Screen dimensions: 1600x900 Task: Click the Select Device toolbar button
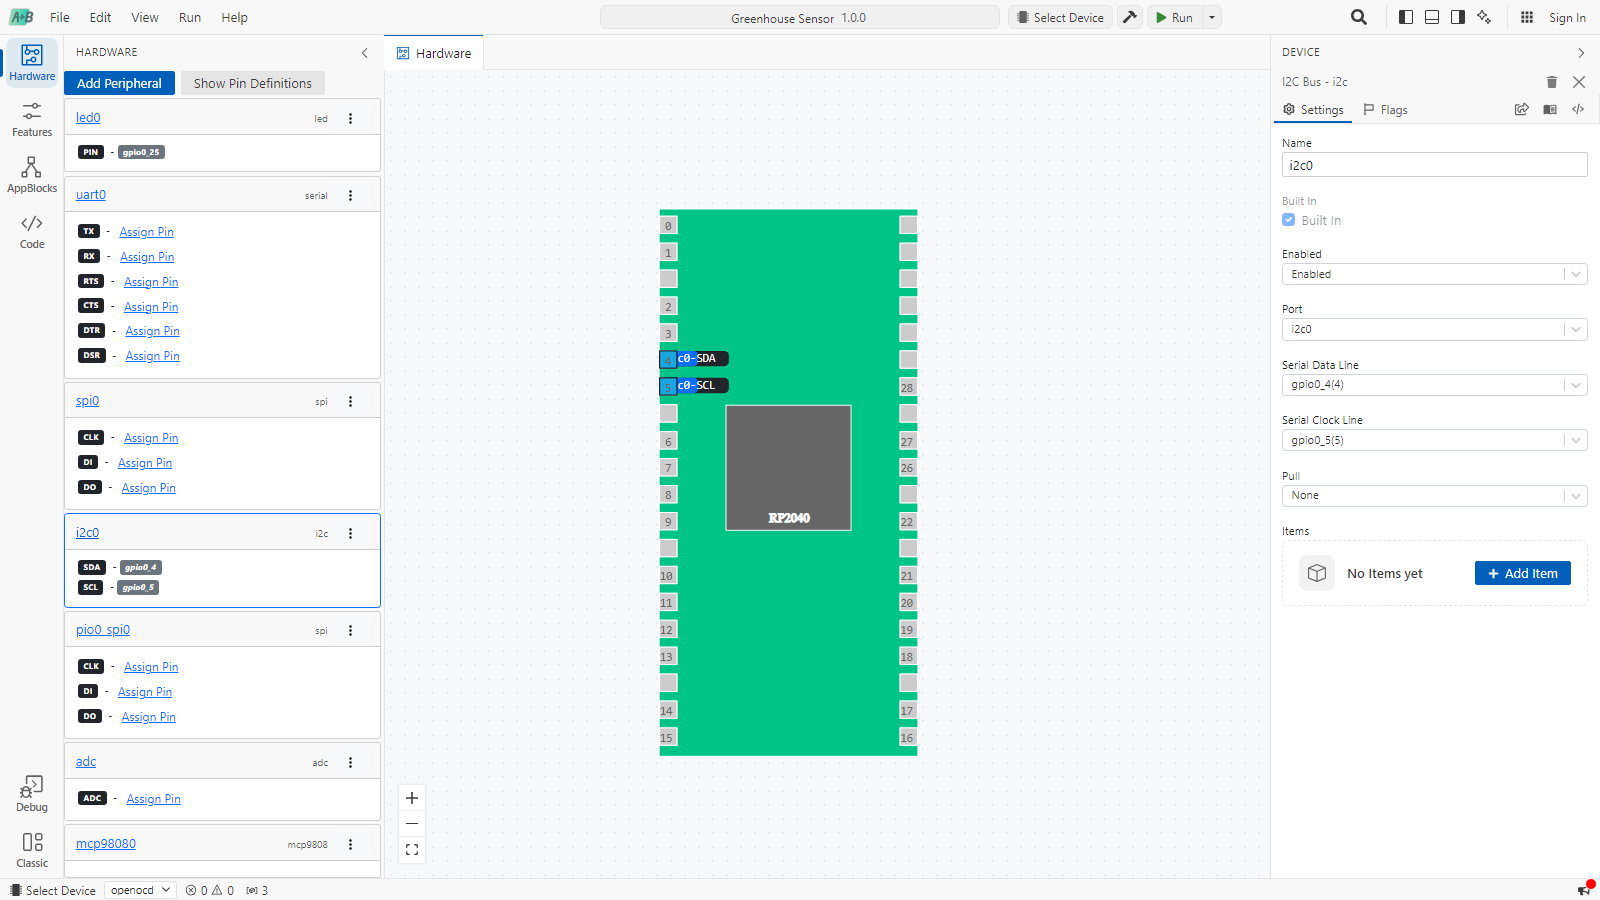[1060, 17]
